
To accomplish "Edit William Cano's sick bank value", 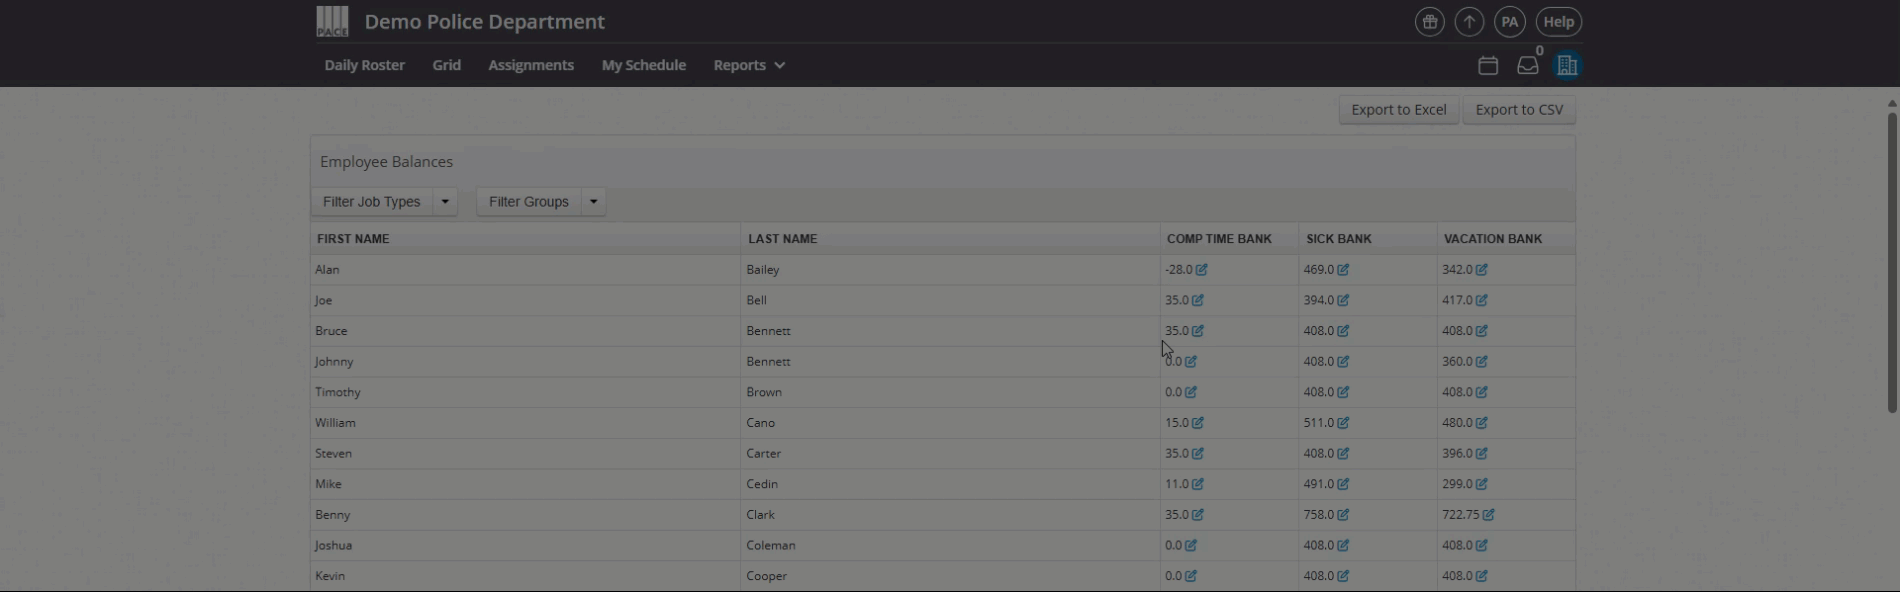I will tap(1343, 423).
